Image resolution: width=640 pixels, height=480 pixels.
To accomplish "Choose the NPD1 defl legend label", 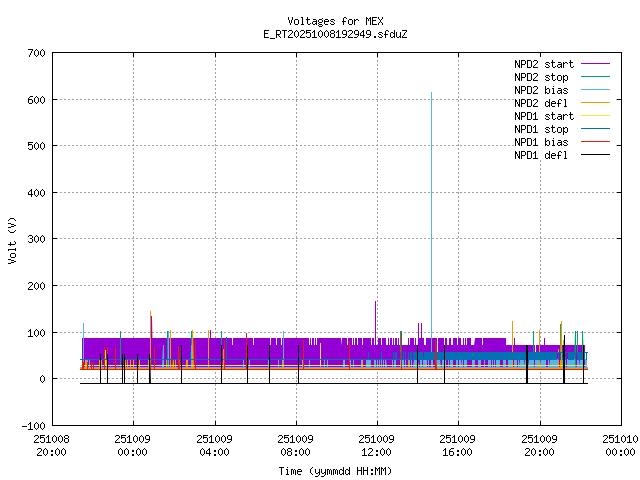I will 541,154.
